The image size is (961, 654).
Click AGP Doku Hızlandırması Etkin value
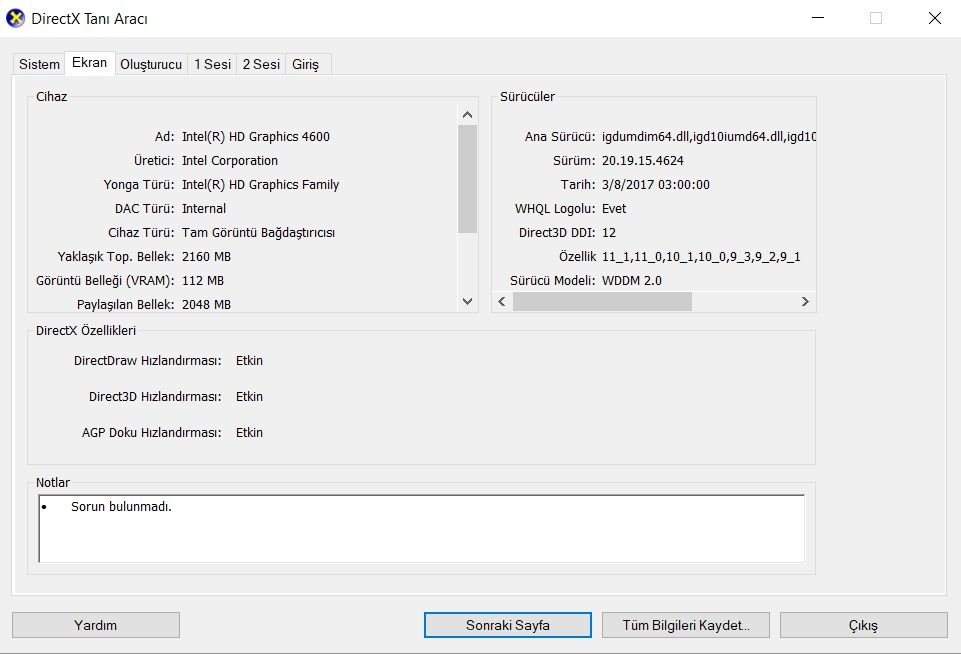tap(249, 433)
